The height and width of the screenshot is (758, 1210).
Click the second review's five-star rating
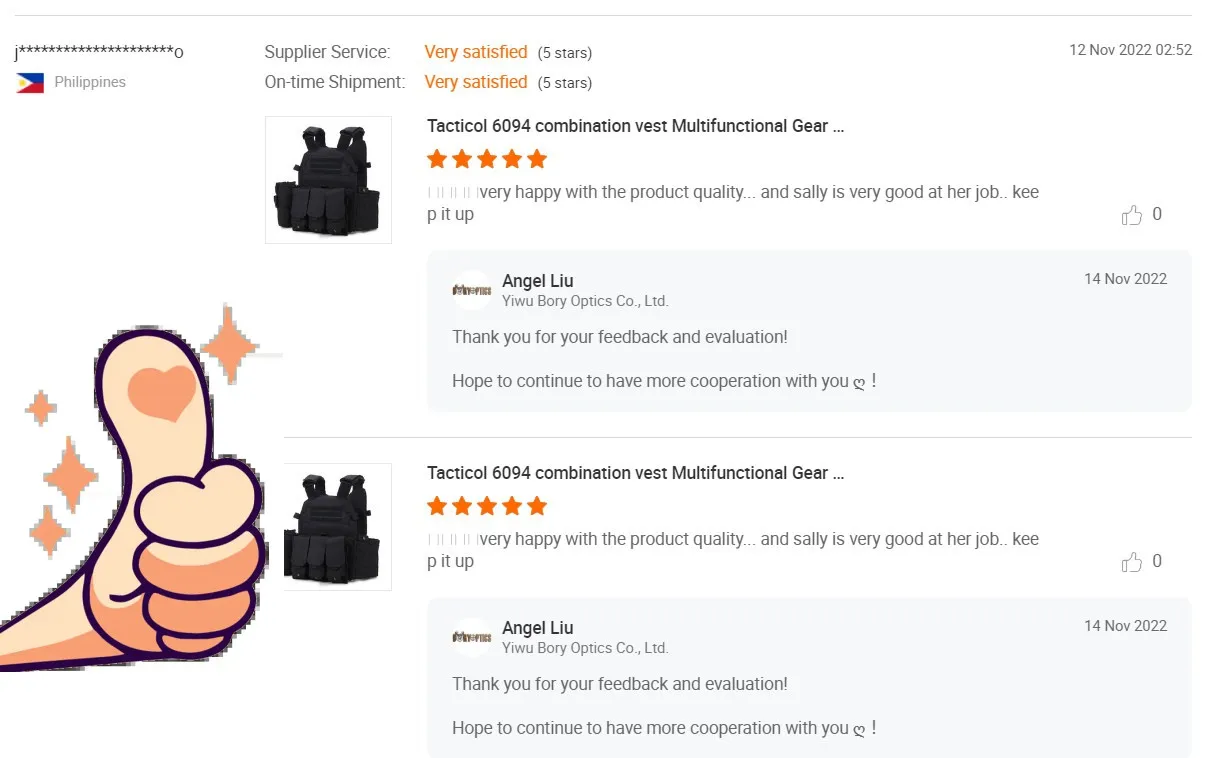click(487, 506)
